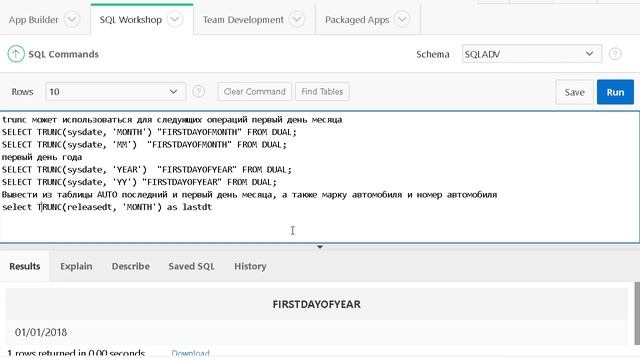640x360 pixels.
Task: Switch to the Results tab
Action: 24,266
